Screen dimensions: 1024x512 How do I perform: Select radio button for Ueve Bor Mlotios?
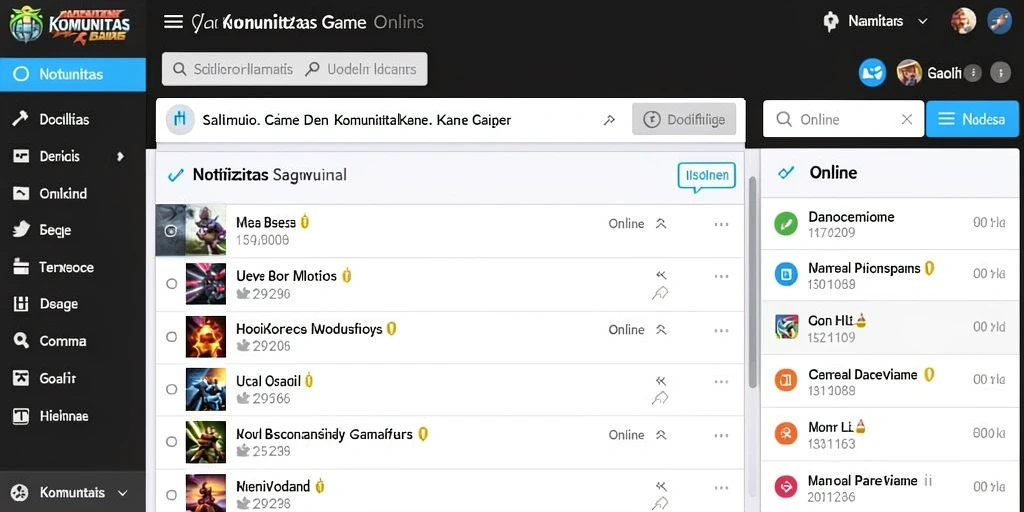coord(171,284)
